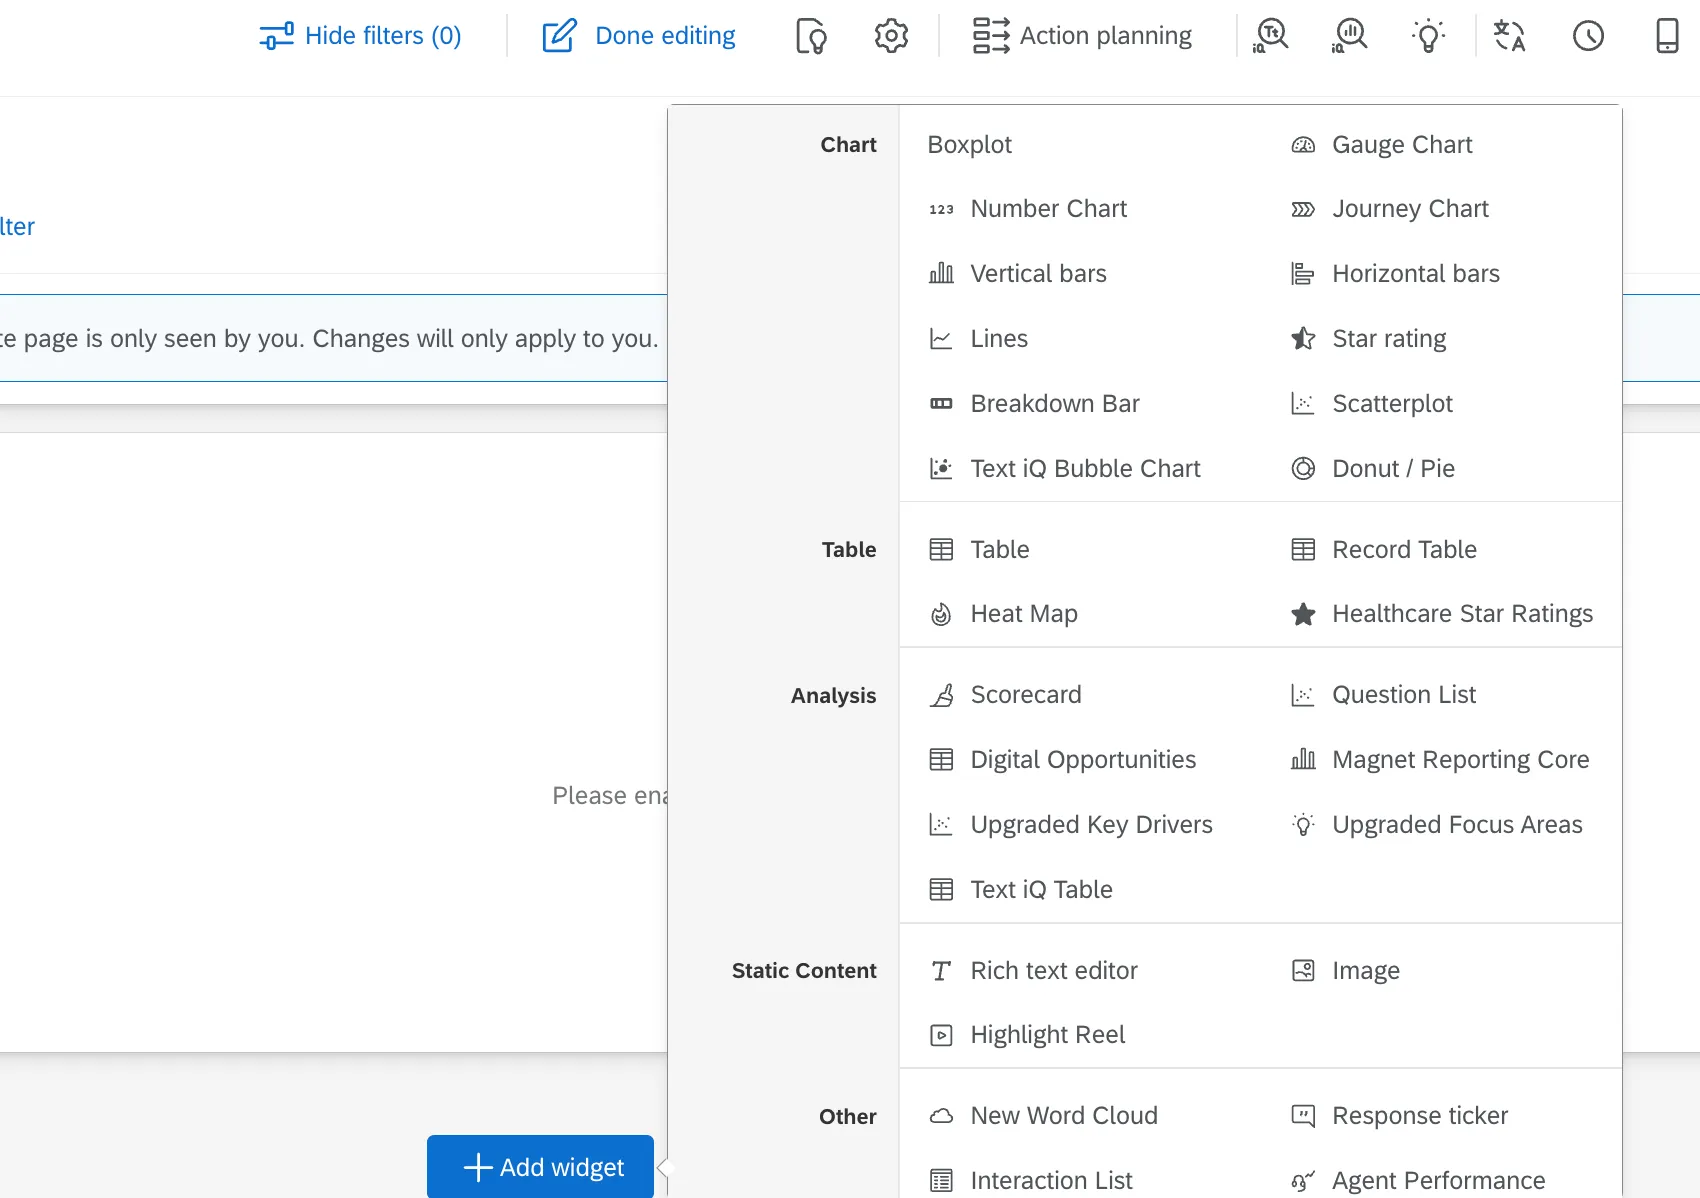Screen dimensions: 1700x1198
Task: Choose Upgraded Key Drivers entry
Action: (1070, 825)
